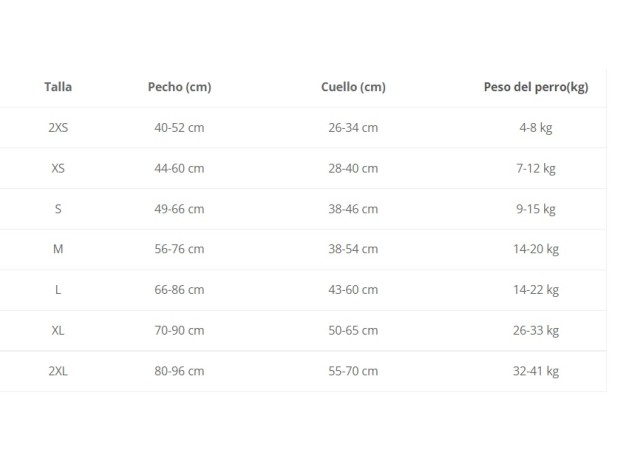Select the 28-40 cm neck measurement
This screenshot has height=469, width=629.
click(x=353, y=168)
